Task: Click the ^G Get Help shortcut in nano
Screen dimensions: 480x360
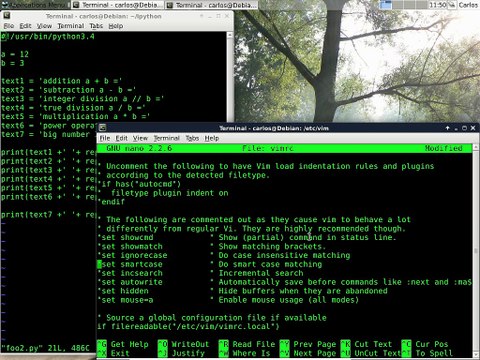Action: pyautogui.click(x=123, y=344)
